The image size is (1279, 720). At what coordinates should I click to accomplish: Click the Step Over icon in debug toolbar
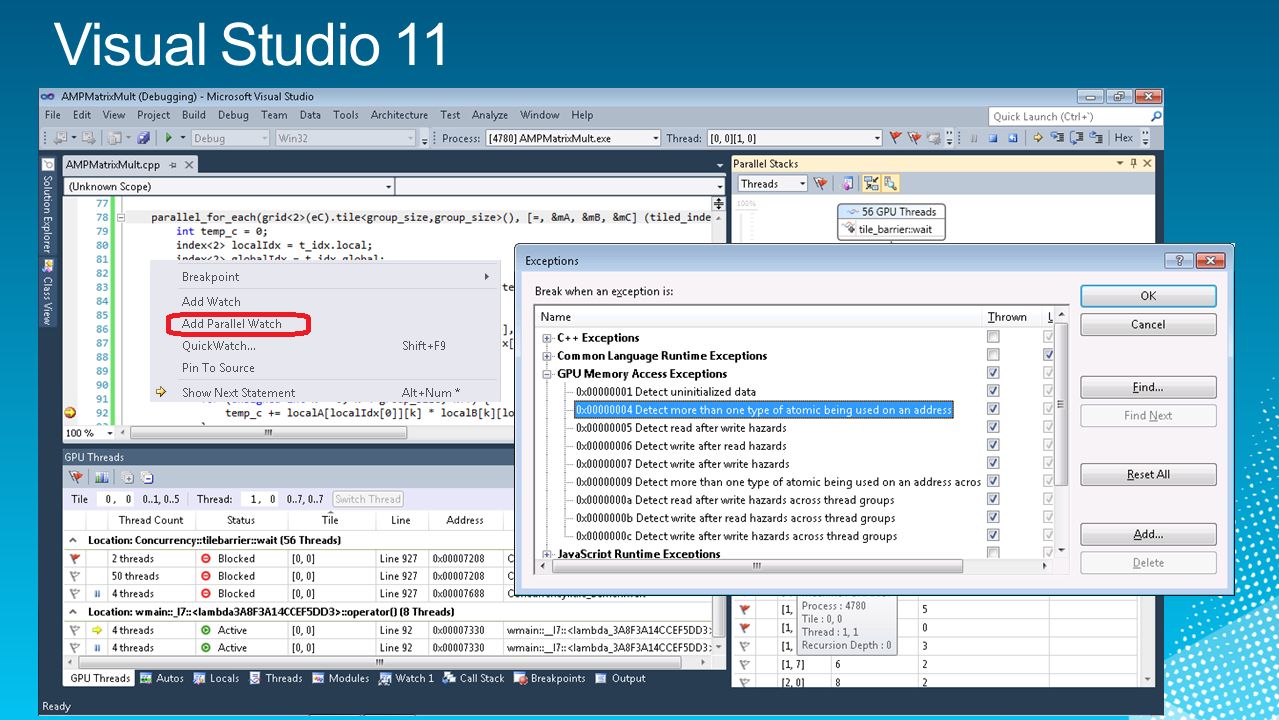(x=1077, y=138)
